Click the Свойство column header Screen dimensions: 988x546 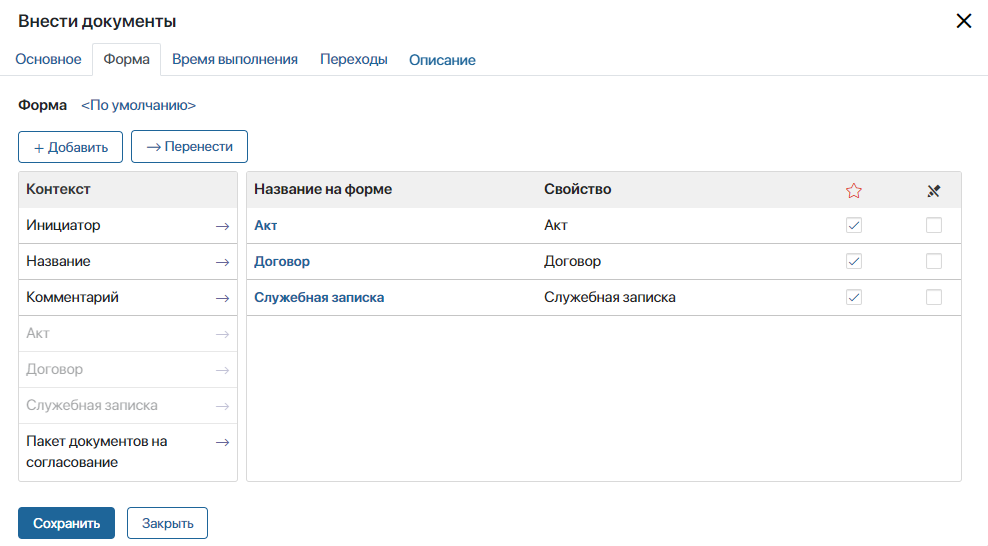point(578,190)
